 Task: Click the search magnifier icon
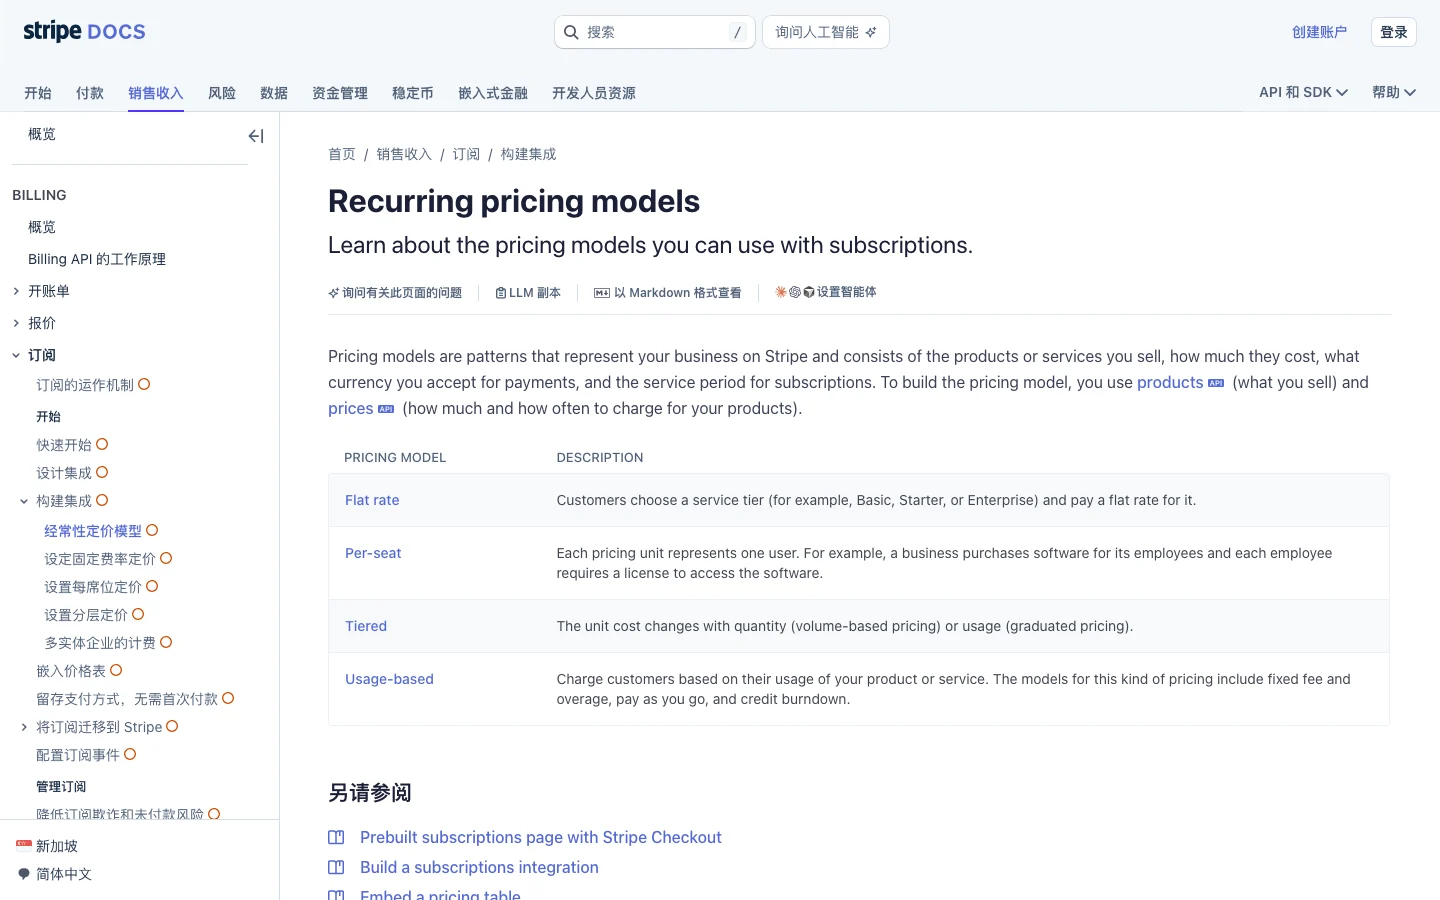click(571, 32)
